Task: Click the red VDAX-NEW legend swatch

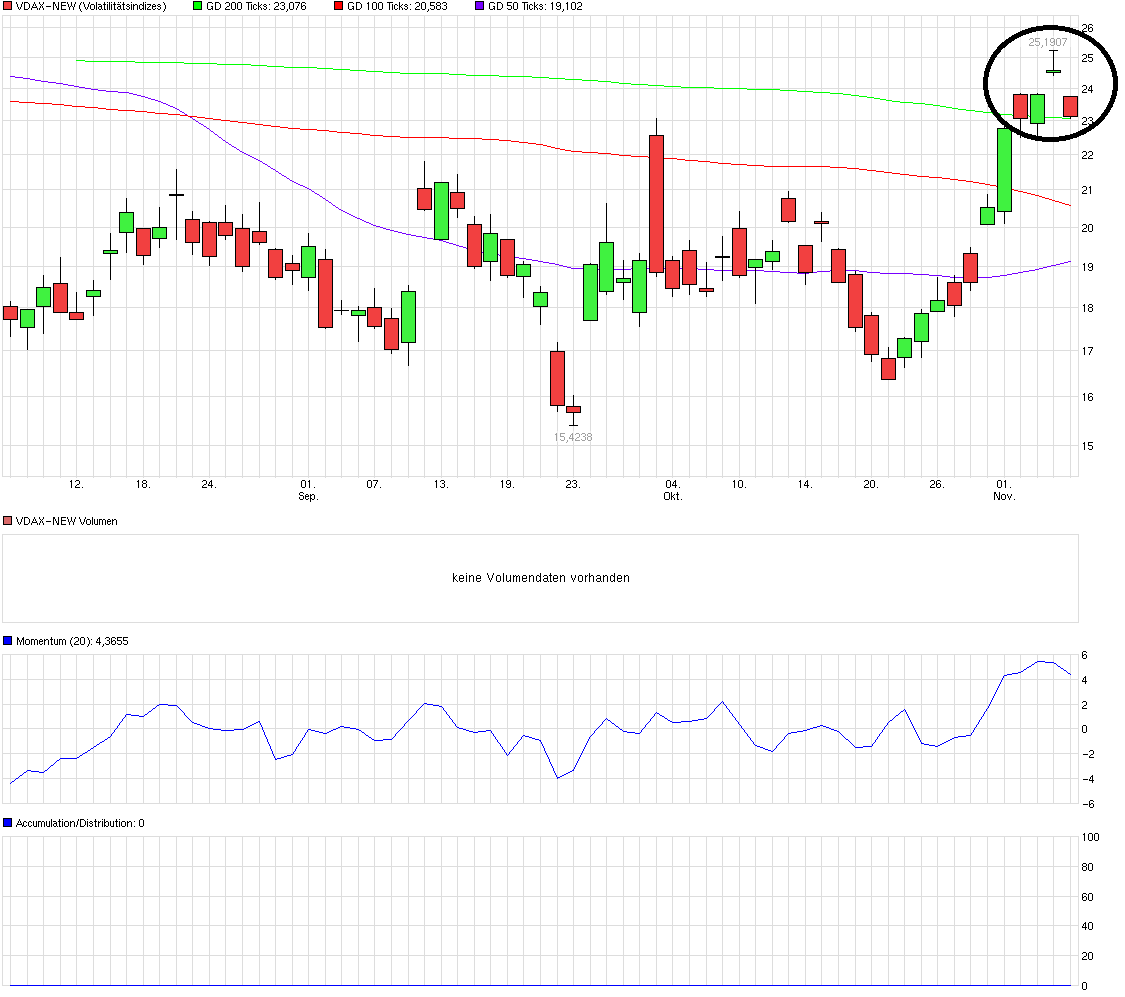Action: click(x=7, y=6)
